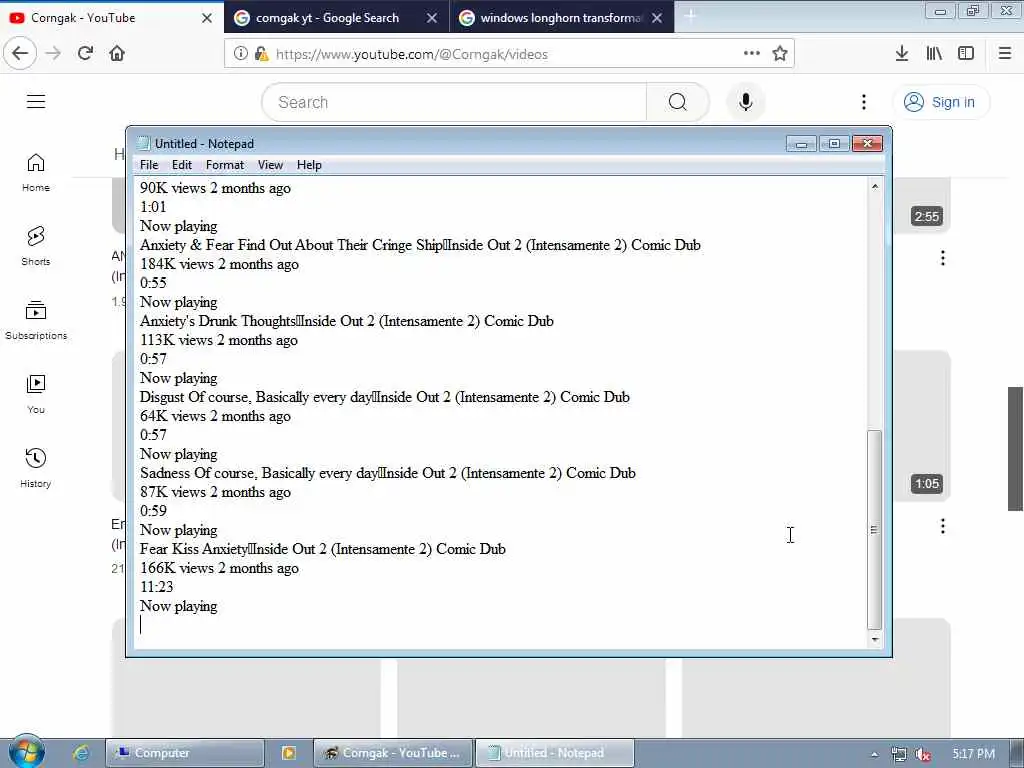Click the 'Sadness Of course' line in Notepad

tap(388, 473)
